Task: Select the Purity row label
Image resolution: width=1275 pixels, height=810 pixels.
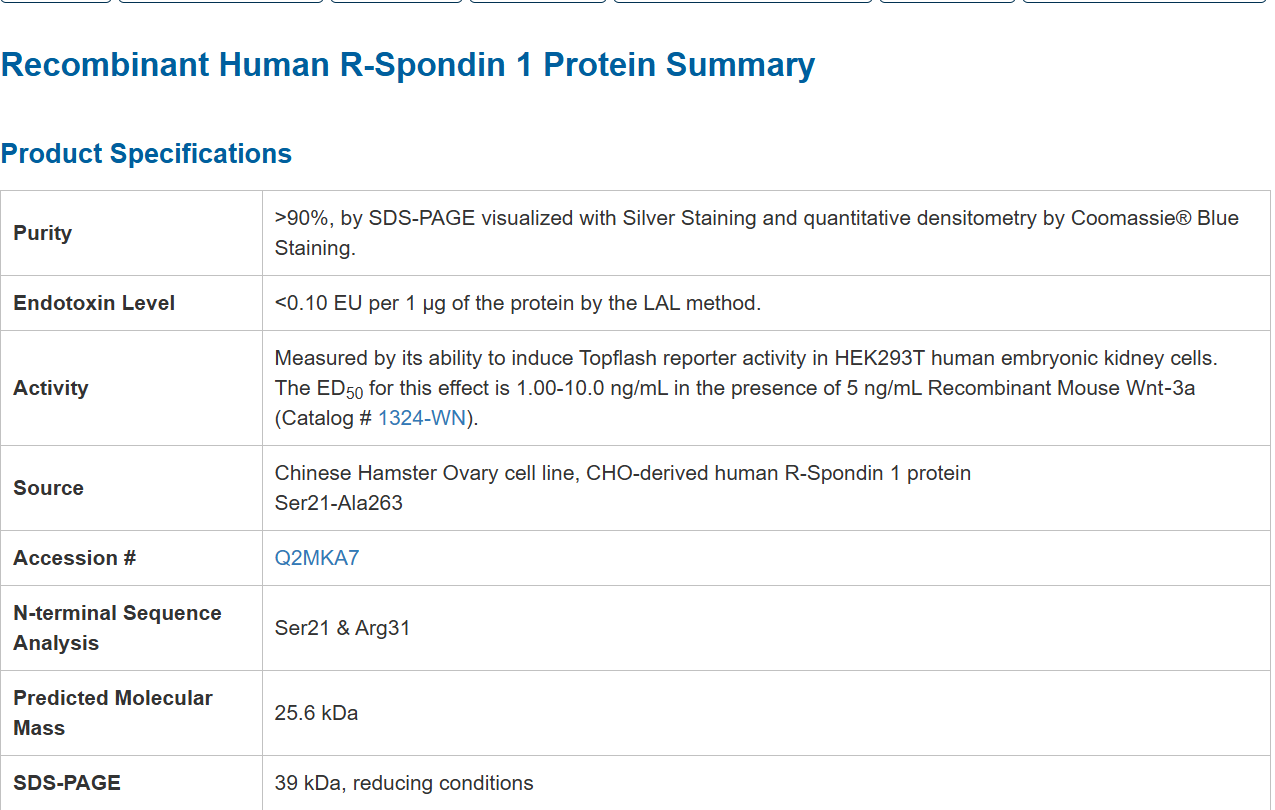Action: coord(43,233)
